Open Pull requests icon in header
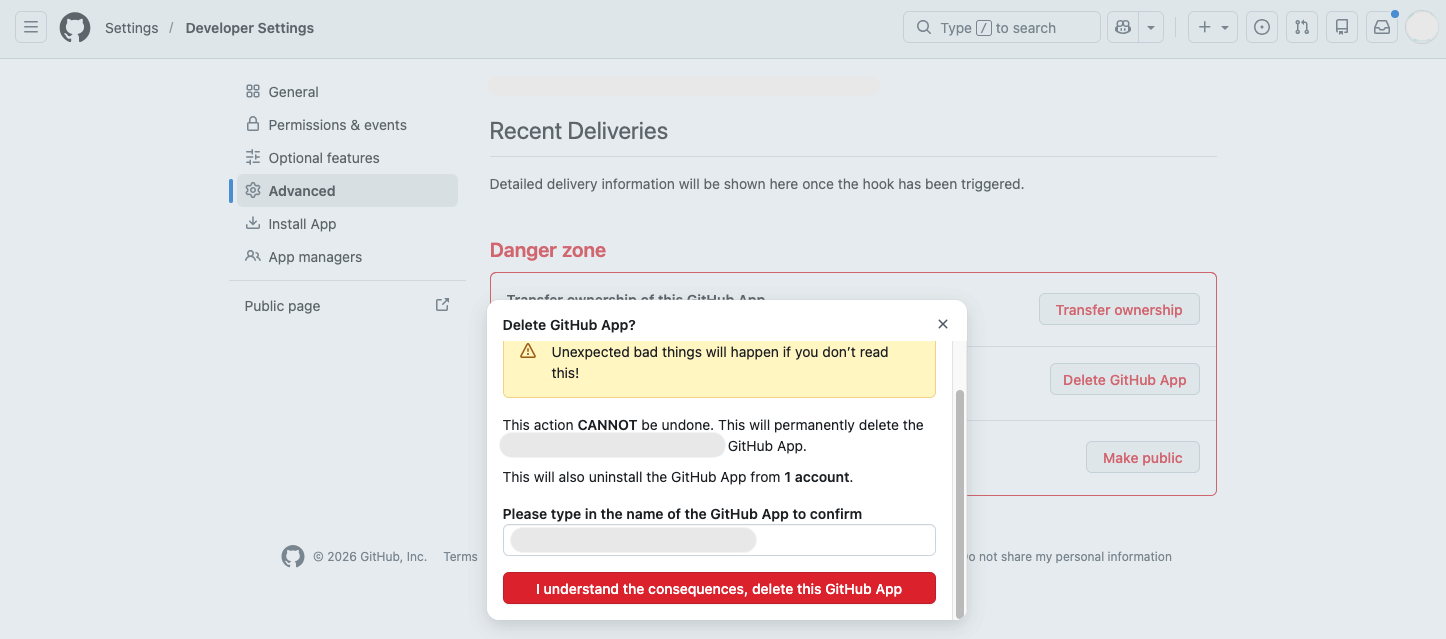This screenshot has width=1446, height=639. tap(1302, 27)
